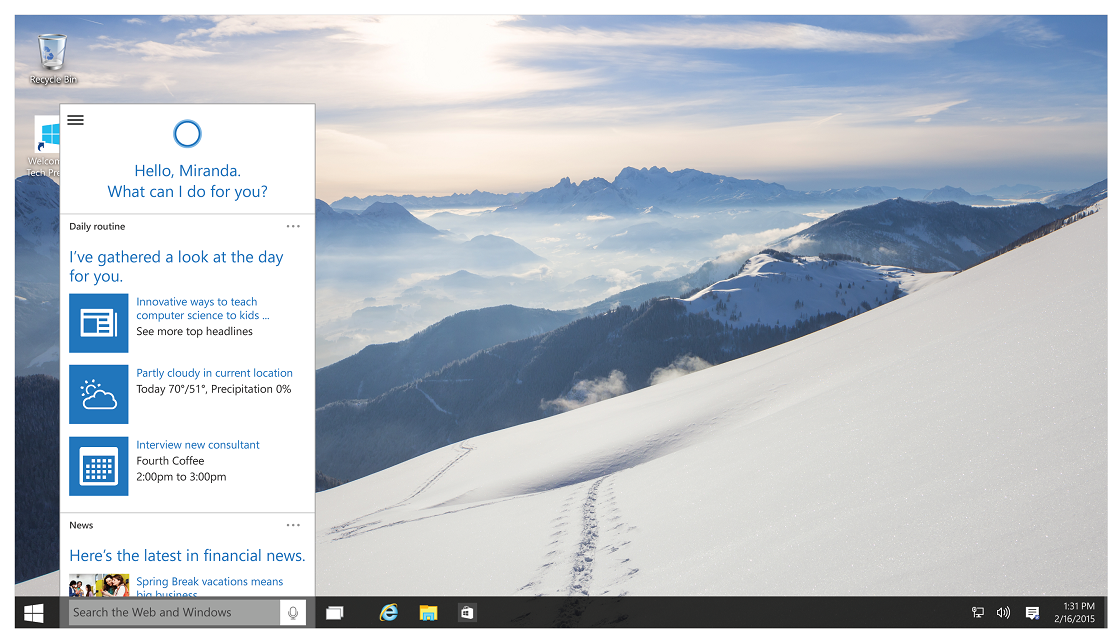This screenshot has width=1115, height=635.
Task: Click 'Partly cloudy in current location' link
Action: click(214, 373)
